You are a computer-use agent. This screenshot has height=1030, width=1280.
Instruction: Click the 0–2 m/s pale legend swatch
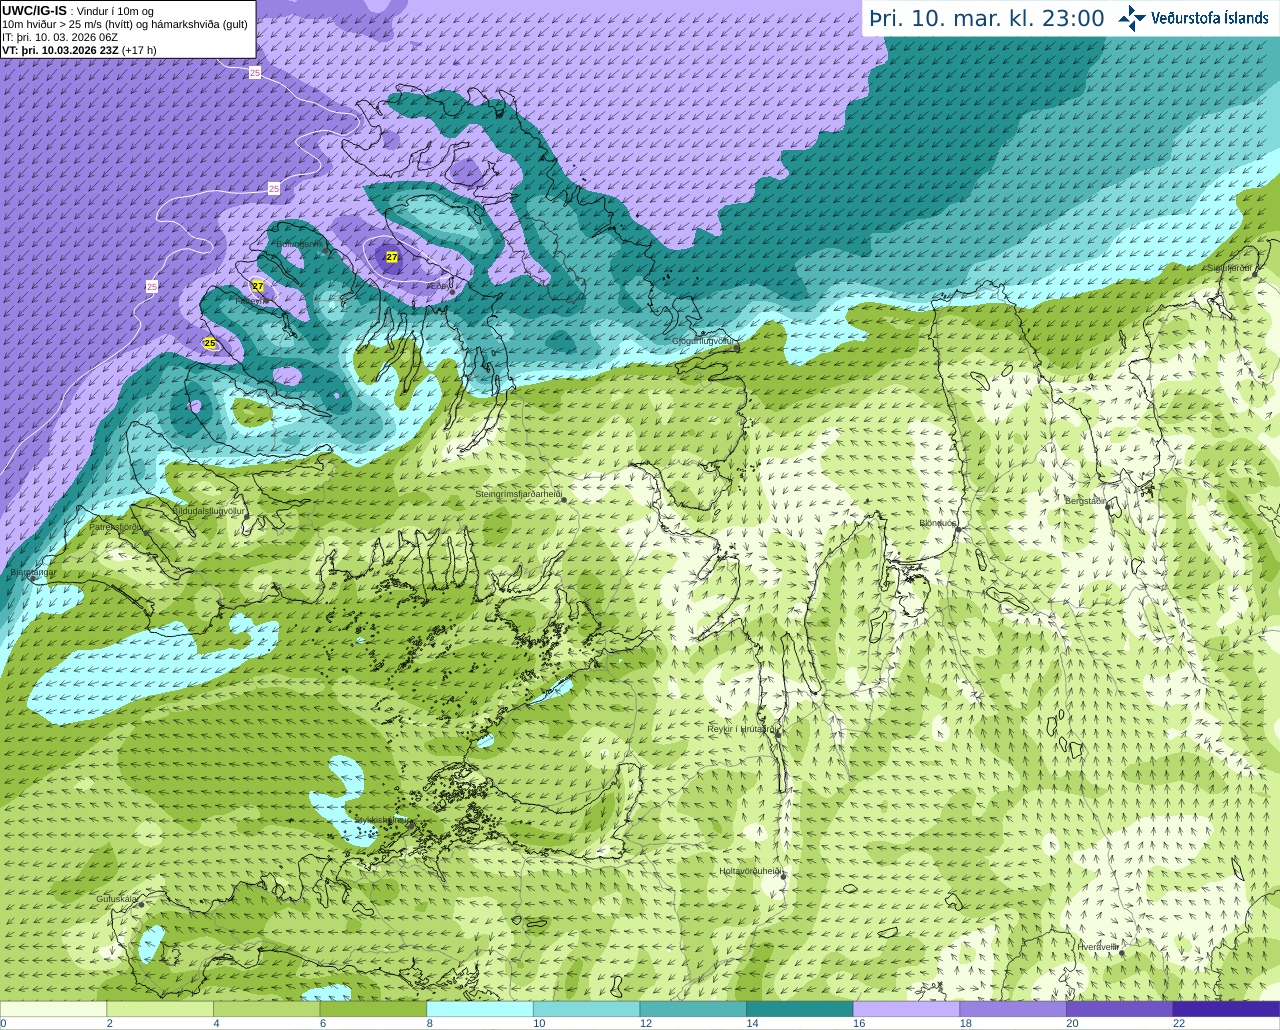(x=53, y=1009)
